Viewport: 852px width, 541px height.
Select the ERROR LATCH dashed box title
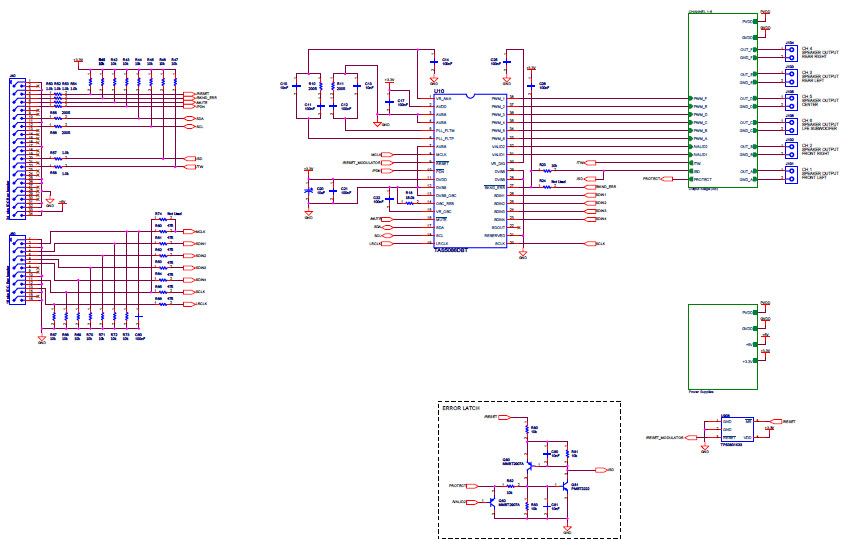pyautogui.click(x=463, y=409)
